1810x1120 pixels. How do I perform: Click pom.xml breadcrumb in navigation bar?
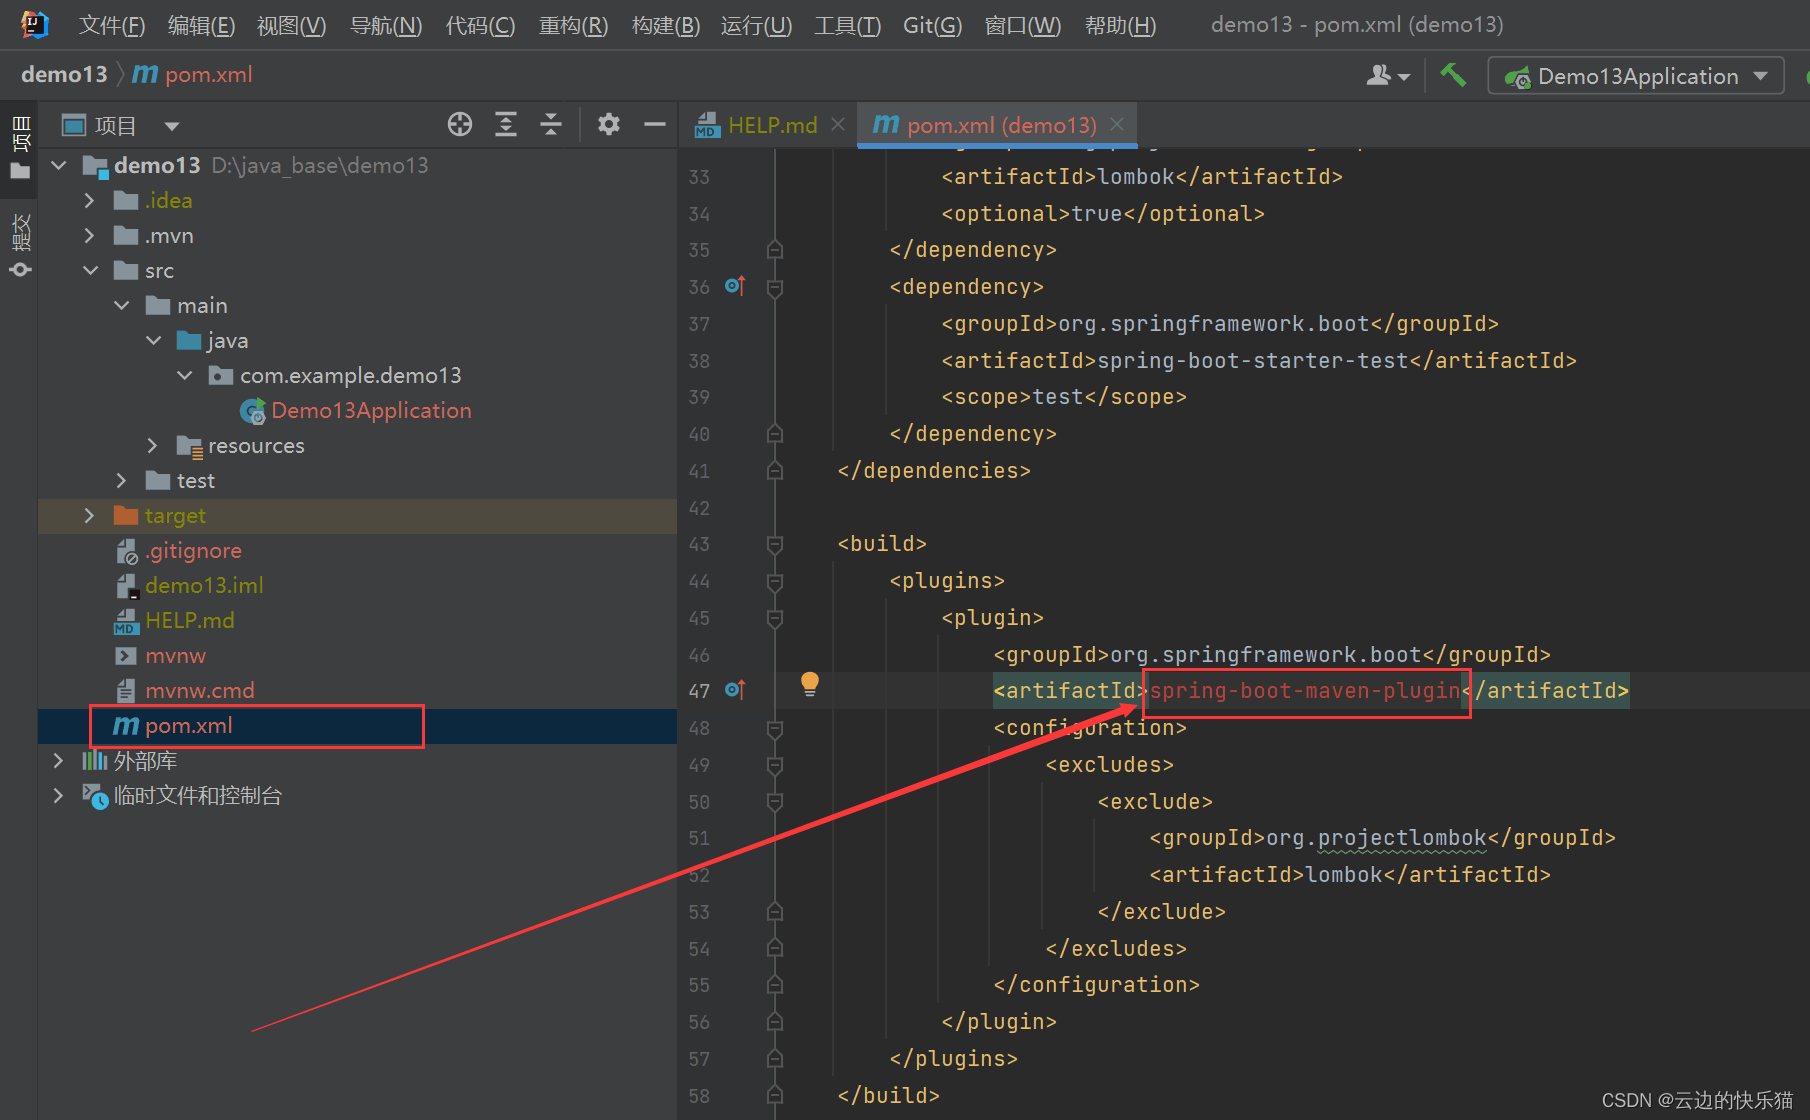pyautogui.click(x=192, y=75)
